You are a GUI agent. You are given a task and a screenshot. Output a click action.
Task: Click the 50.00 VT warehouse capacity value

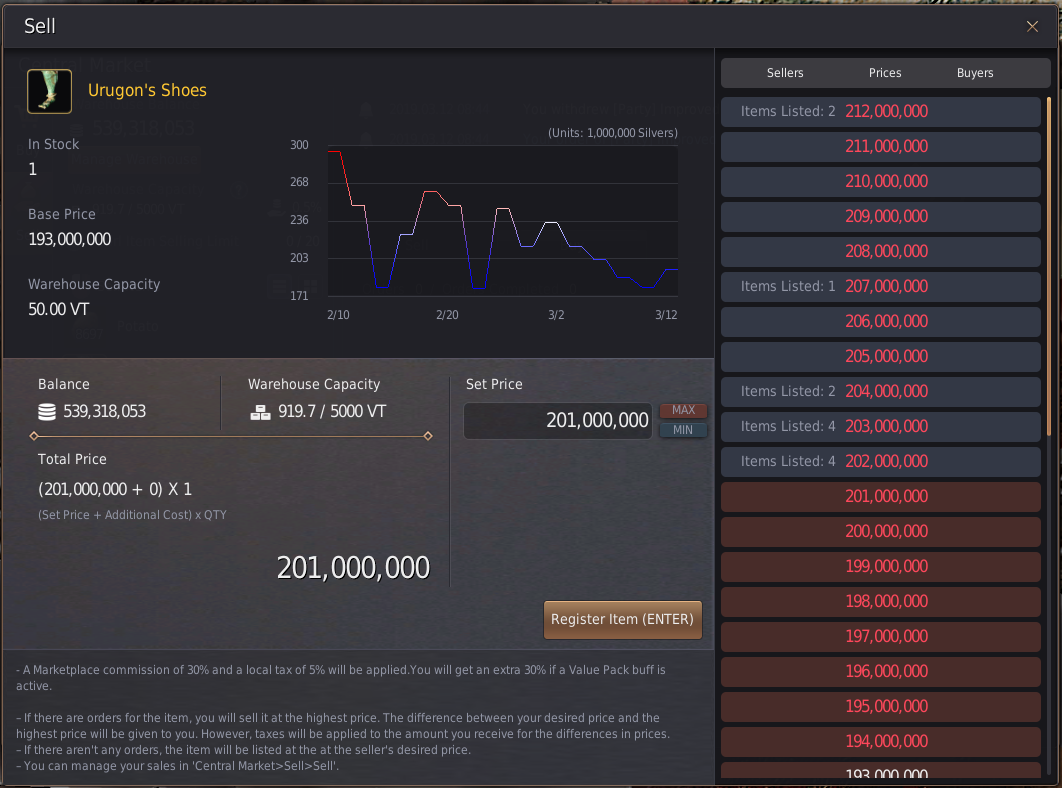tap(58, 310)
